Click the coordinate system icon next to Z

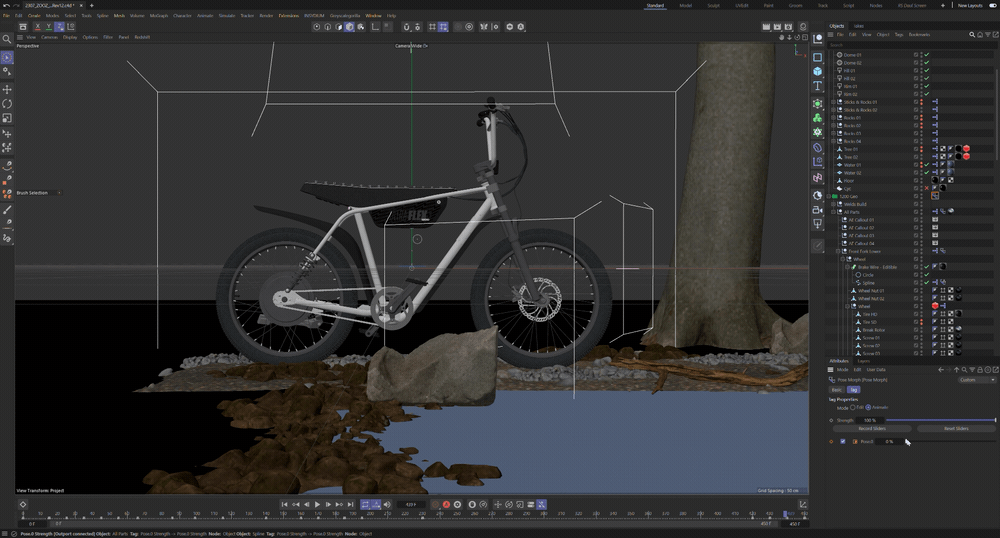tap(71, 27)
